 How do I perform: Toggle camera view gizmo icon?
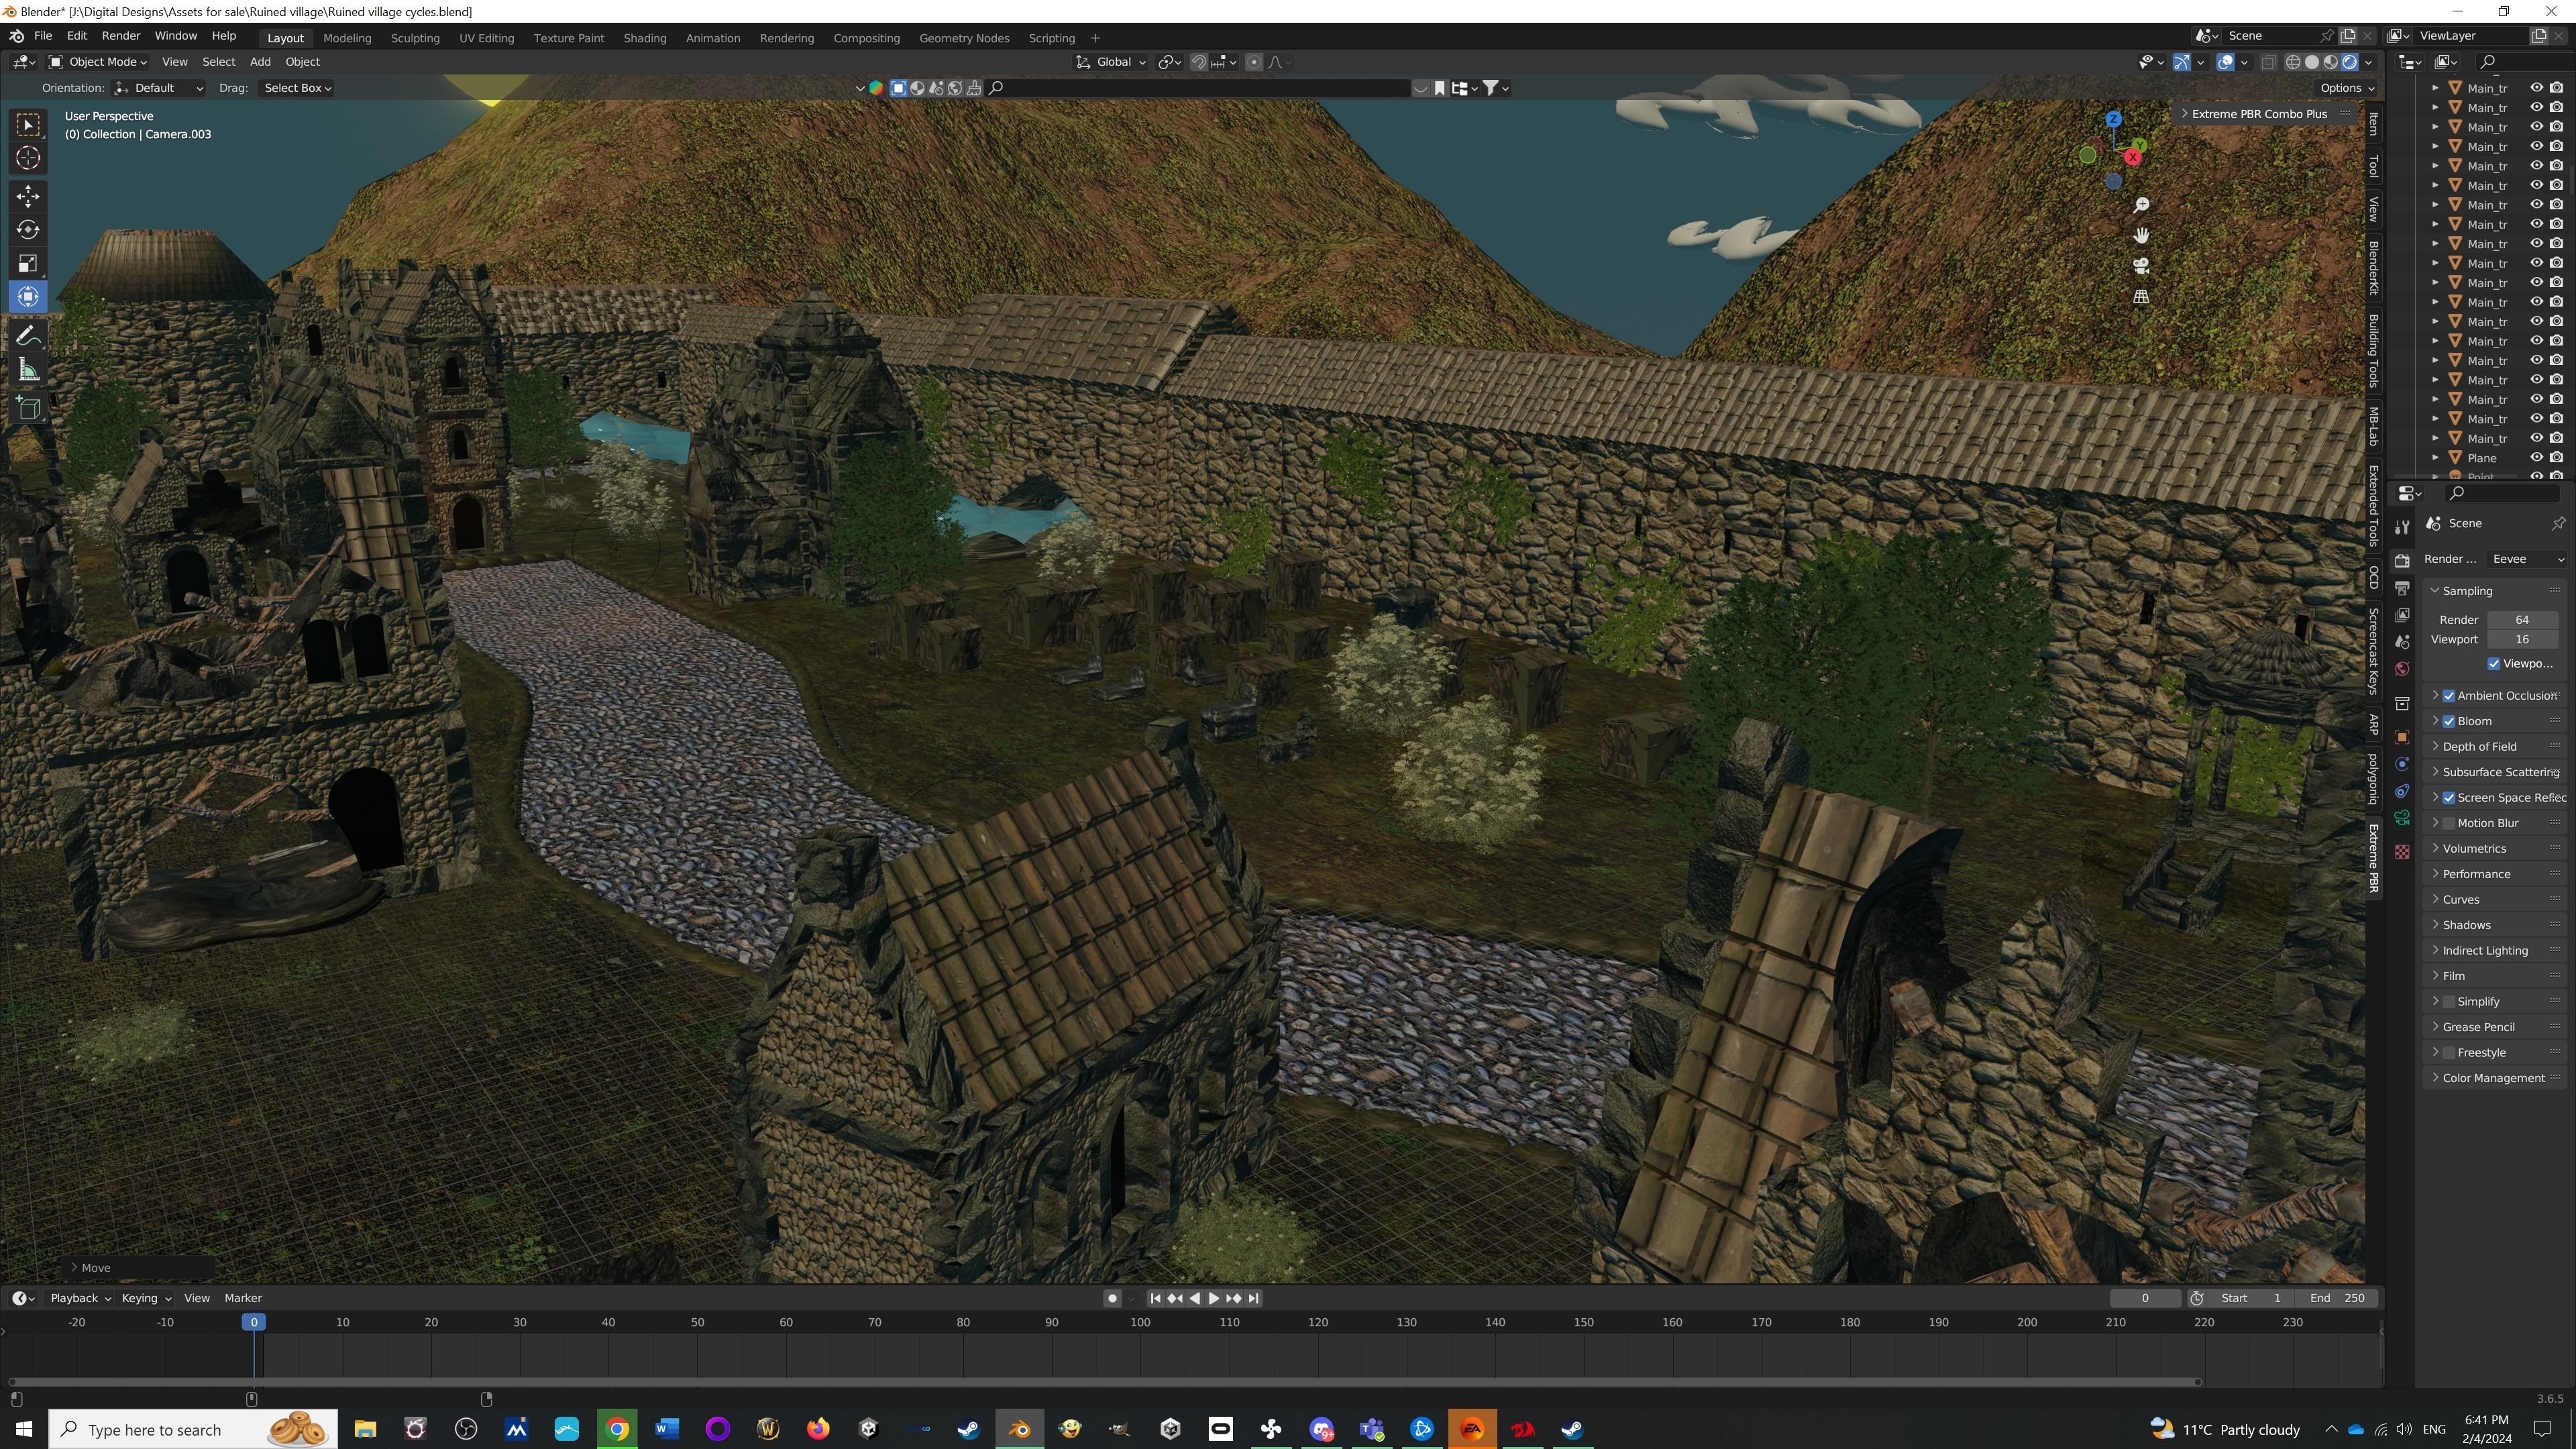point(2141,266)
